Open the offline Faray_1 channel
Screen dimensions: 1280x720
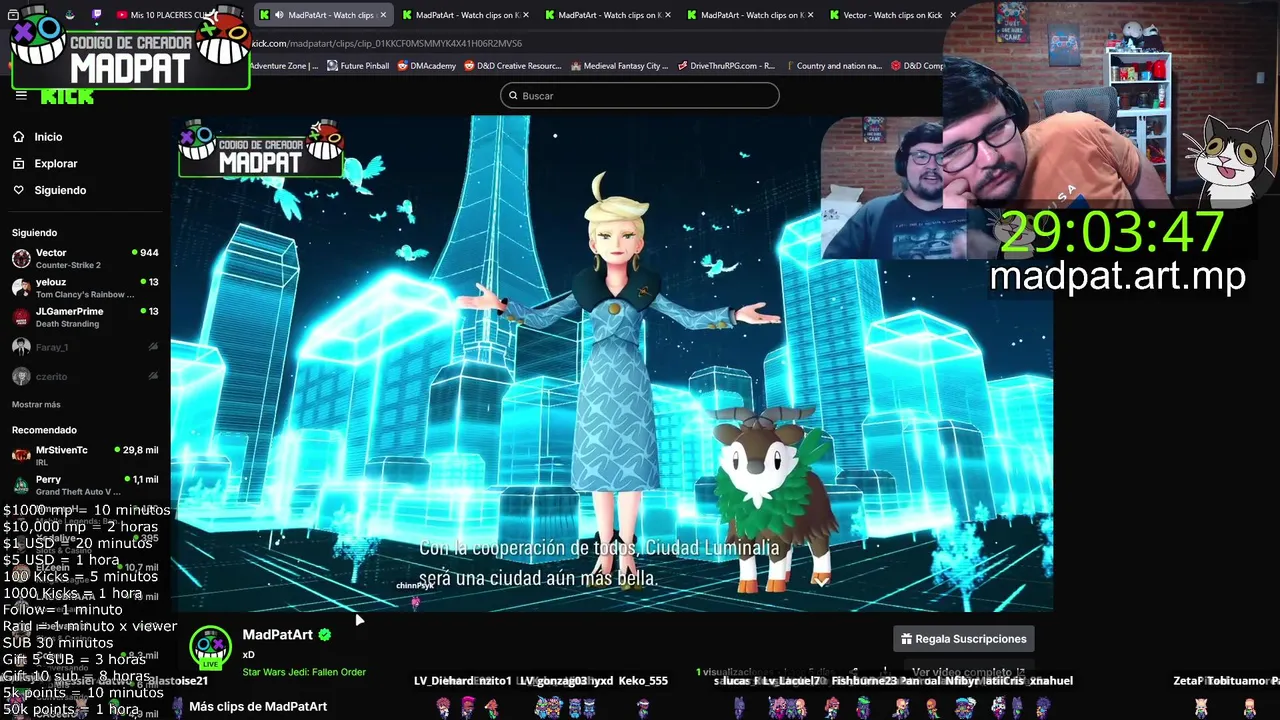[85, 347]
